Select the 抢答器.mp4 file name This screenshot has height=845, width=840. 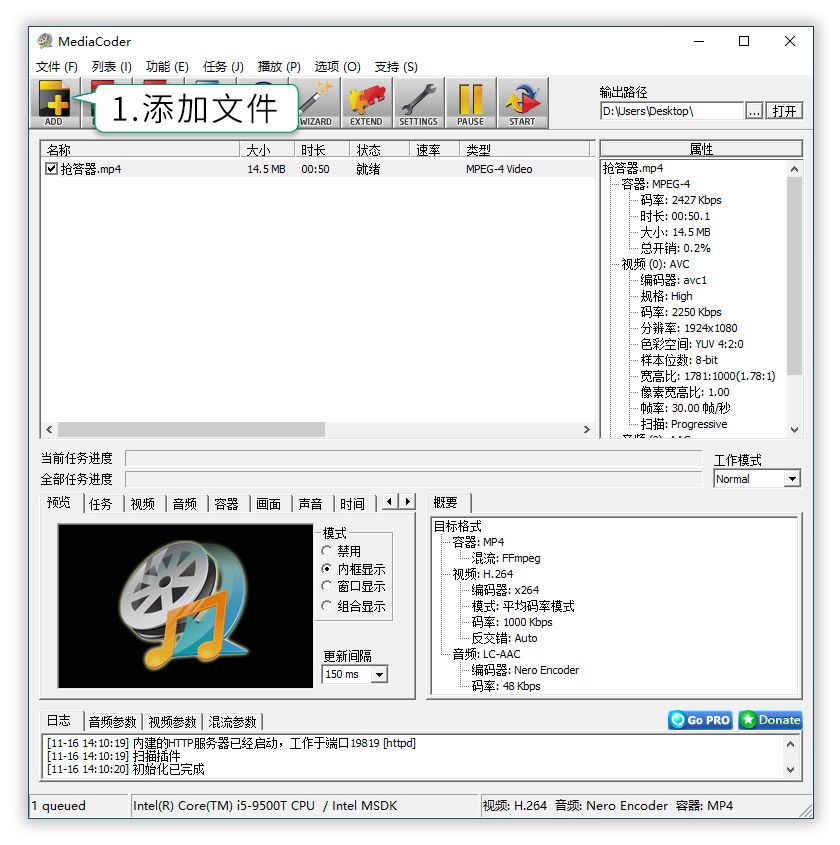[91, 169]
